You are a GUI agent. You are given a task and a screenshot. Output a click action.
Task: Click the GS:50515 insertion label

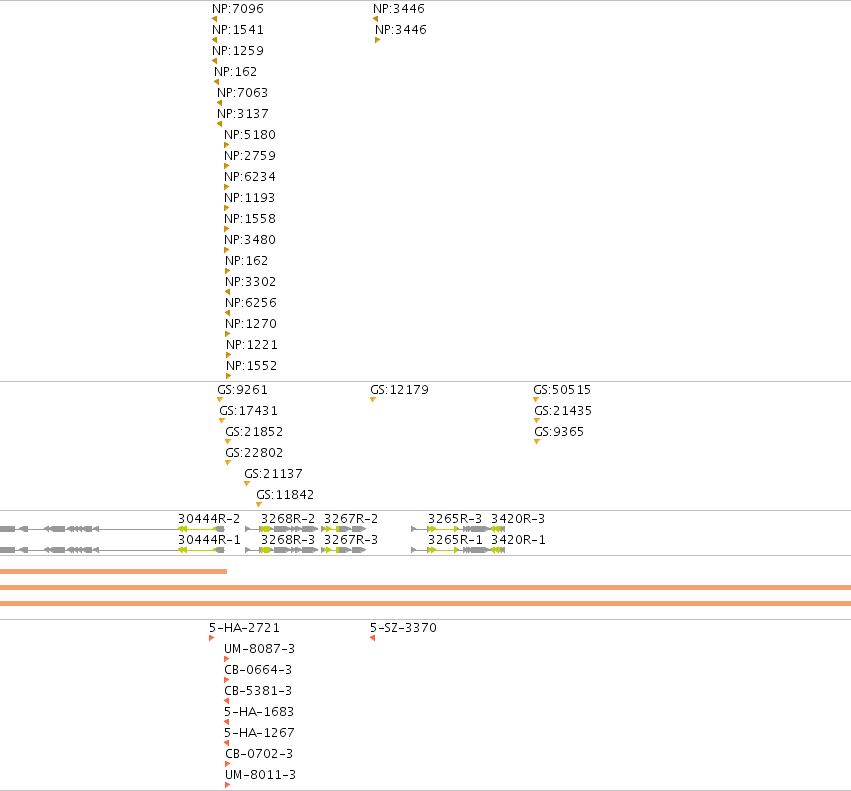pyautogui.click(x=562, y=390)
